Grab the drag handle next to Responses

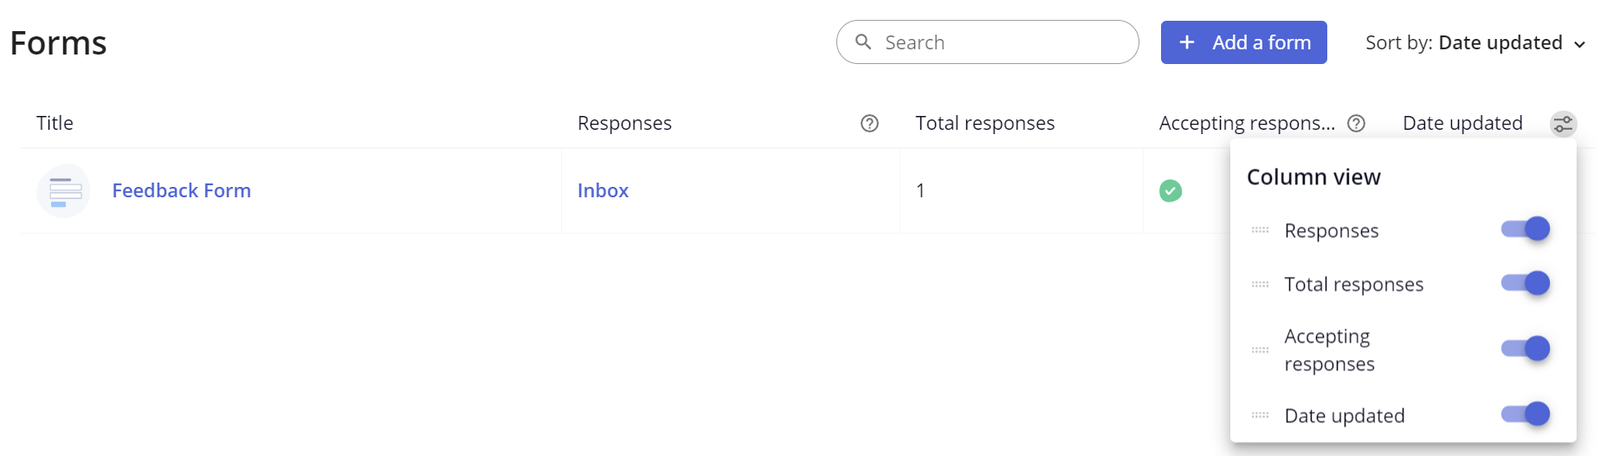(1260, 230)
